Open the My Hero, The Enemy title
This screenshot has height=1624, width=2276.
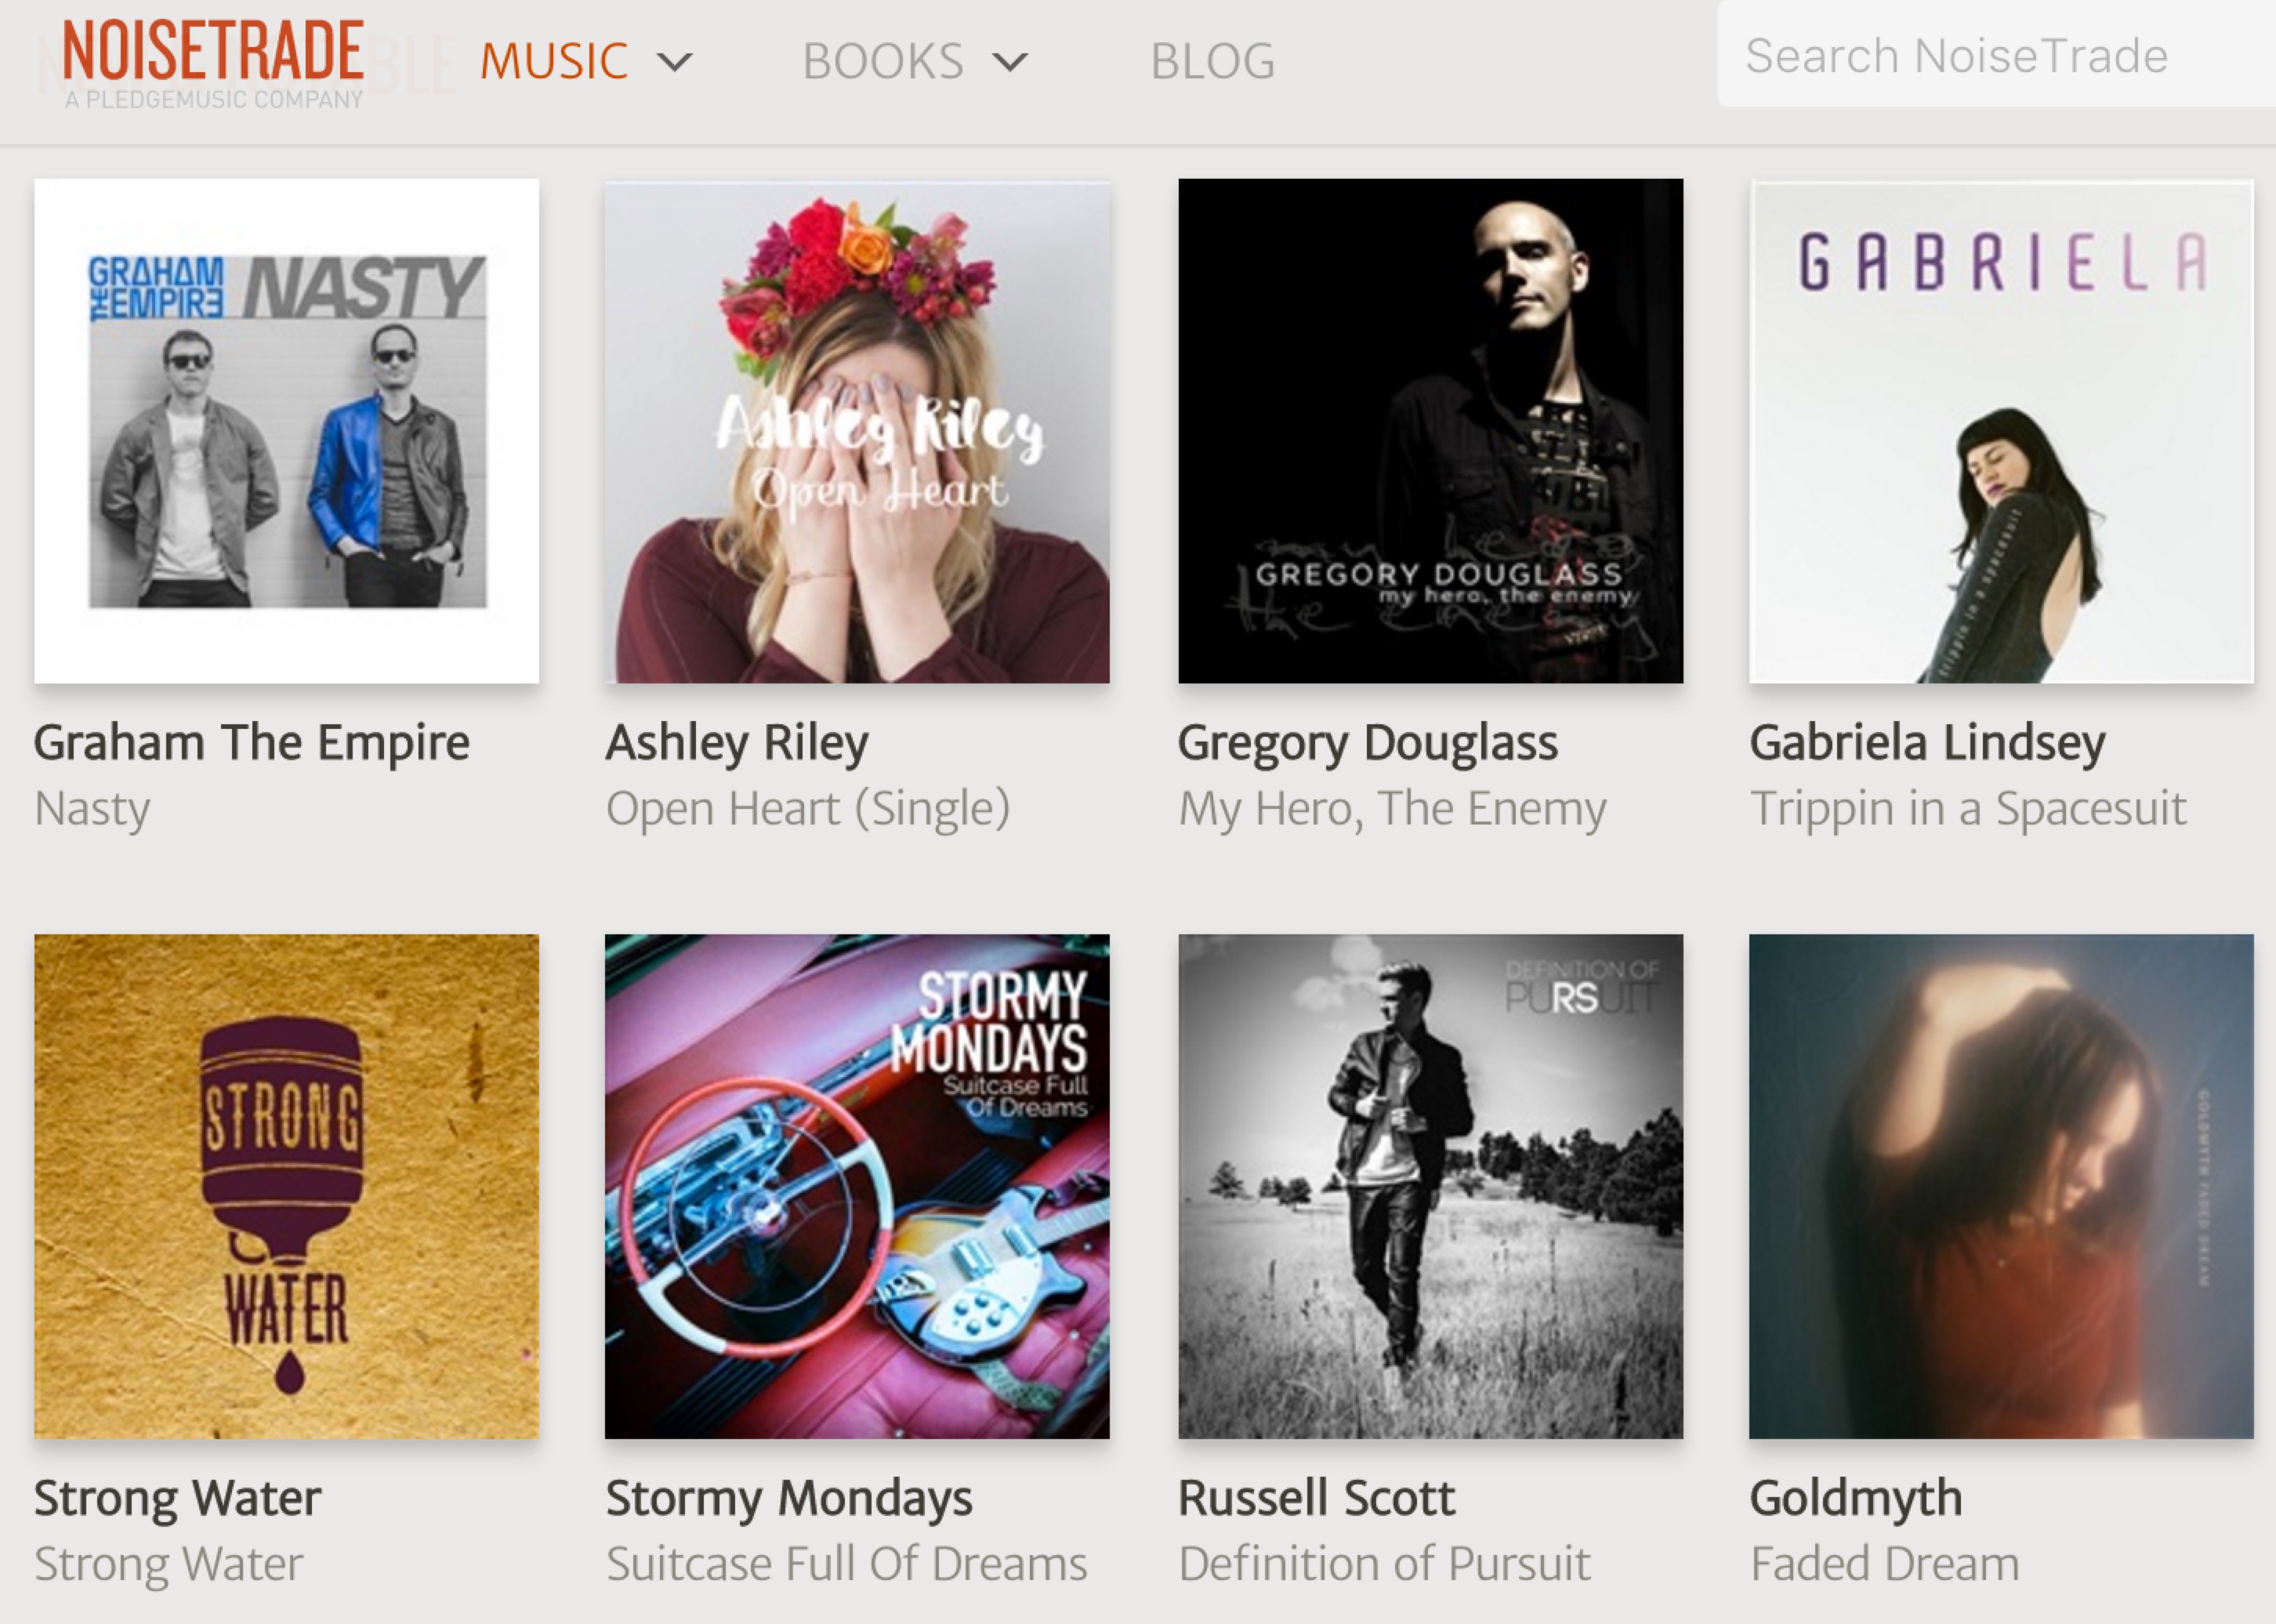(x=1392, y=808)
